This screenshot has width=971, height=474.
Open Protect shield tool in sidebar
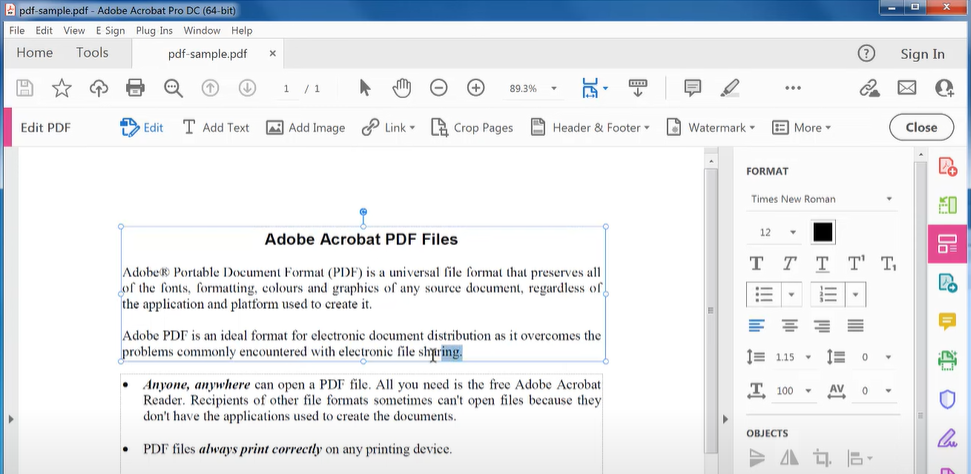click(947, 399)
